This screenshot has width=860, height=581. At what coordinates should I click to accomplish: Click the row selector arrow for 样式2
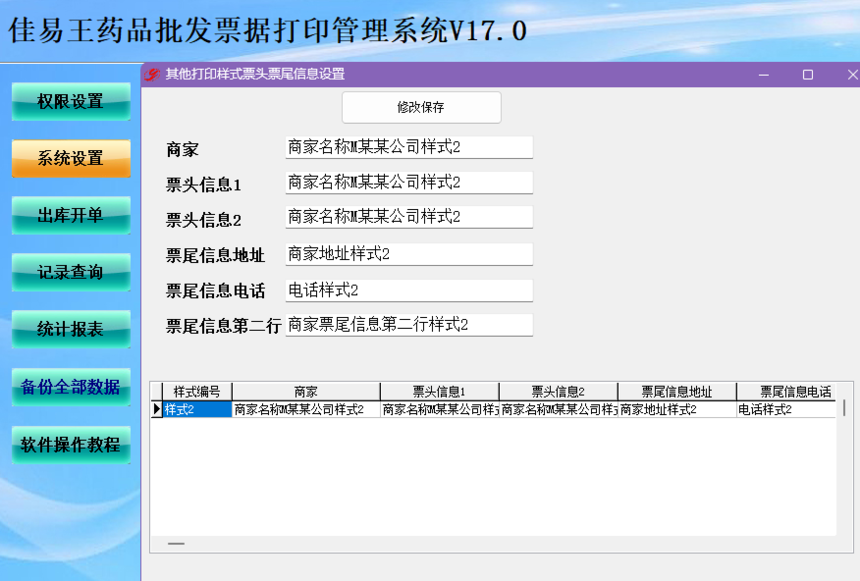click(x=156, y=409)
